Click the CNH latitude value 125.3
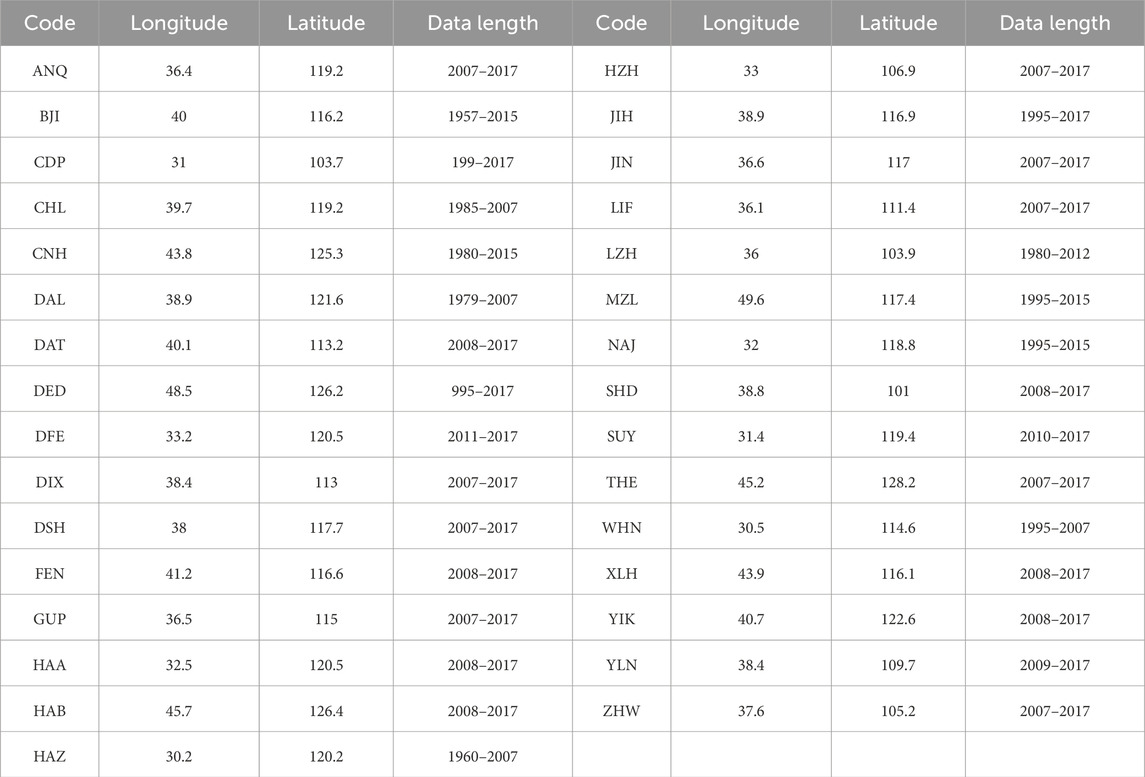The image size is (1145, 777). point(326,253)
